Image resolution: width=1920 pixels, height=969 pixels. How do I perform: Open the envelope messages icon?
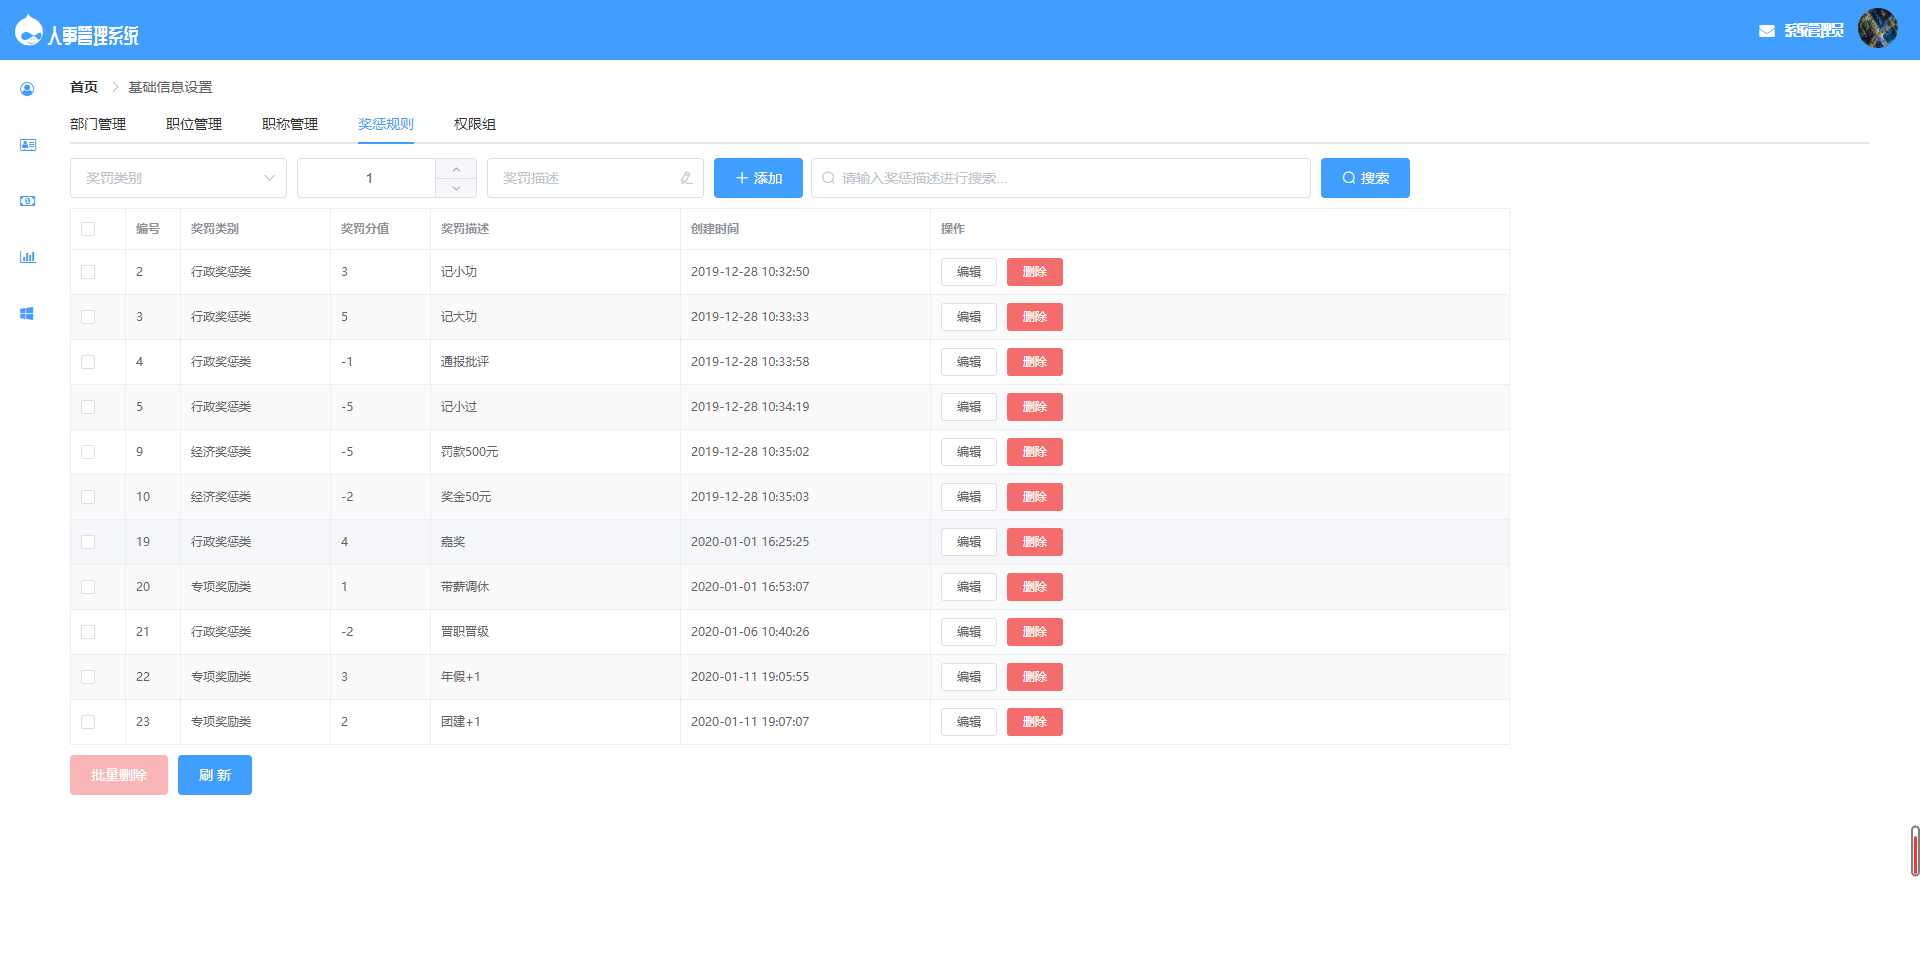tap(1766, 31)
